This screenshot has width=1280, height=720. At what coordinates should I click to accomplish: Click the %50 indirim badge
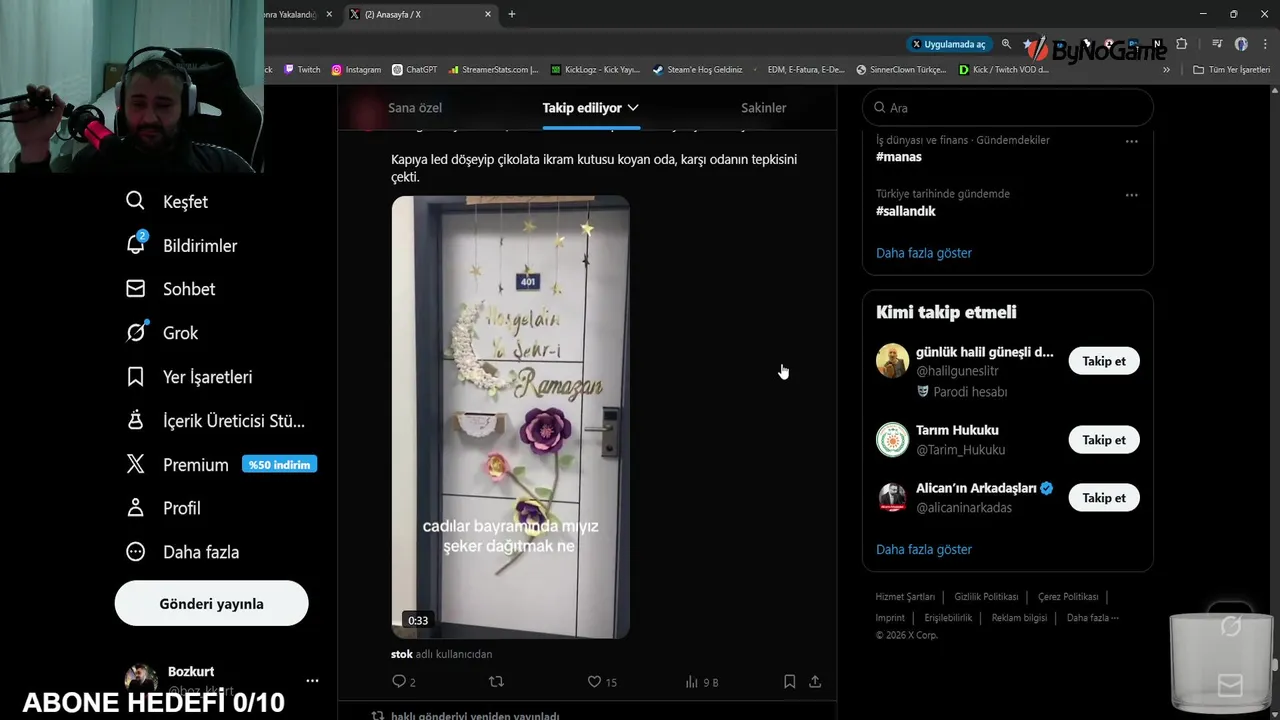279,465
